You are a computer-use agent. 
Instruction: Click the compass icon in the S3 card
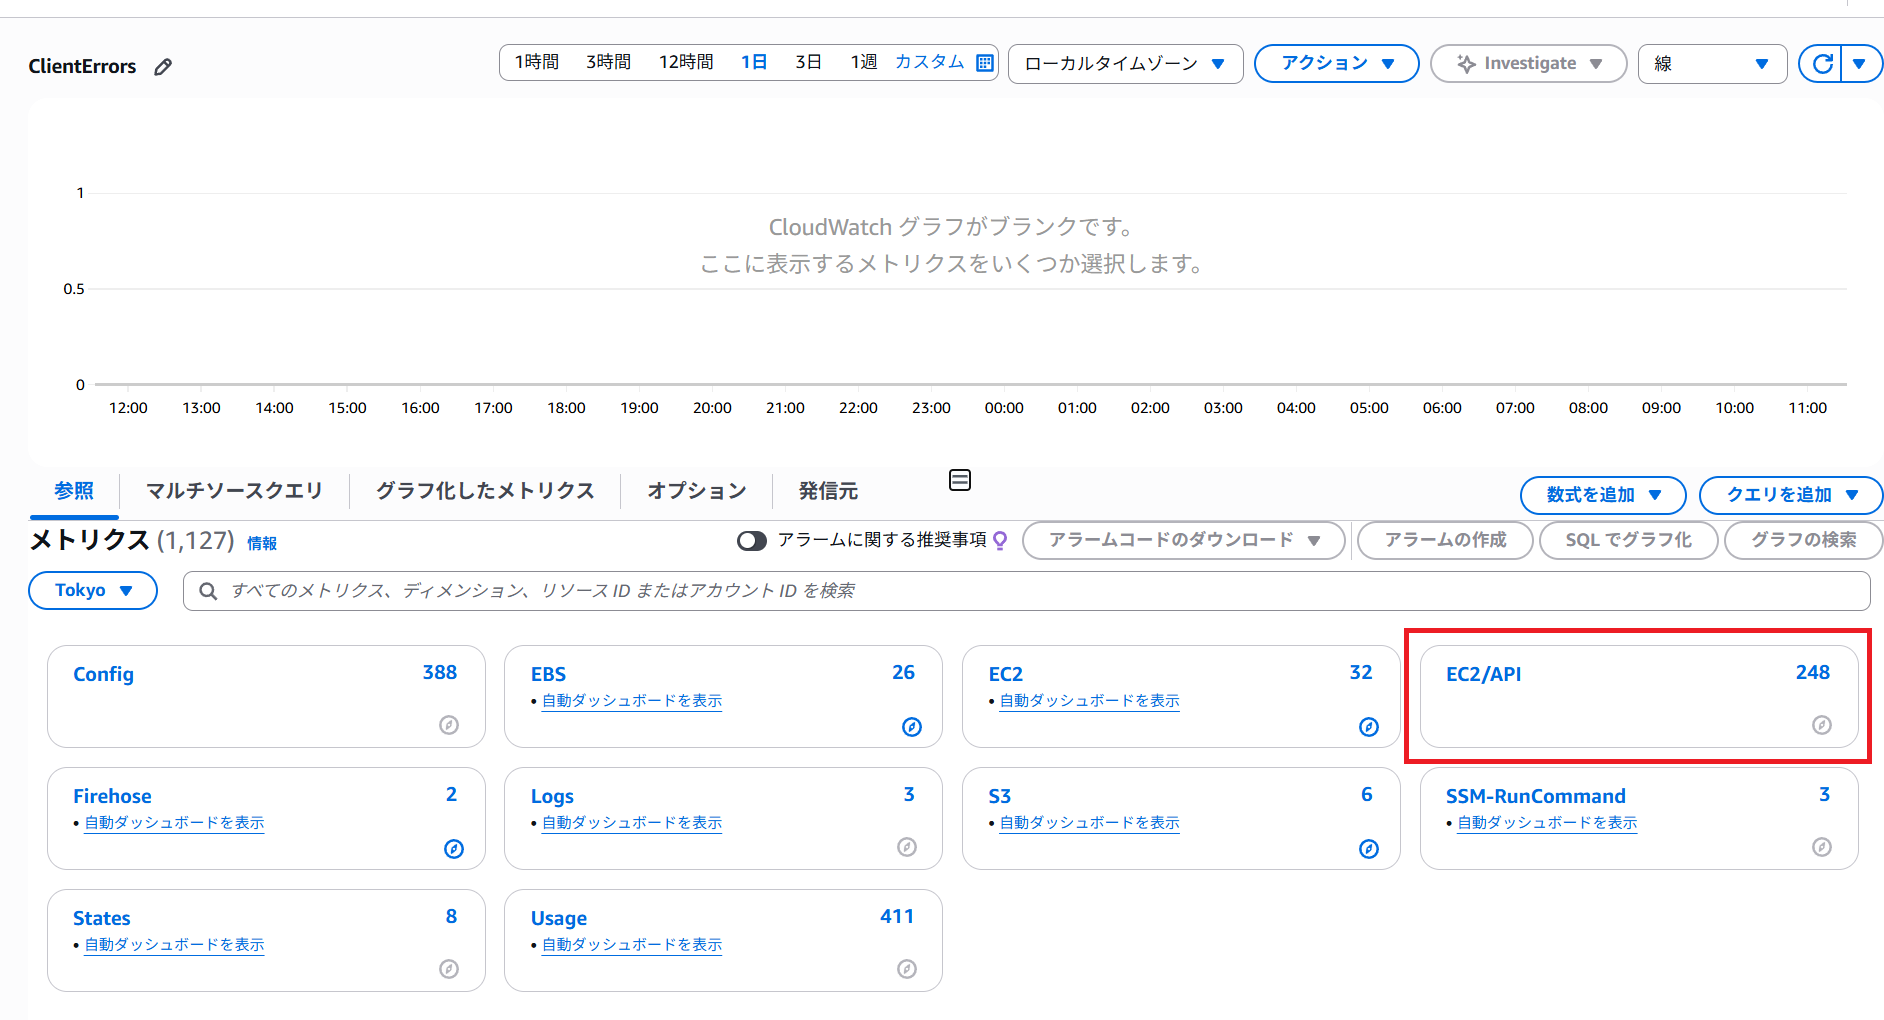coord(1369,849)
